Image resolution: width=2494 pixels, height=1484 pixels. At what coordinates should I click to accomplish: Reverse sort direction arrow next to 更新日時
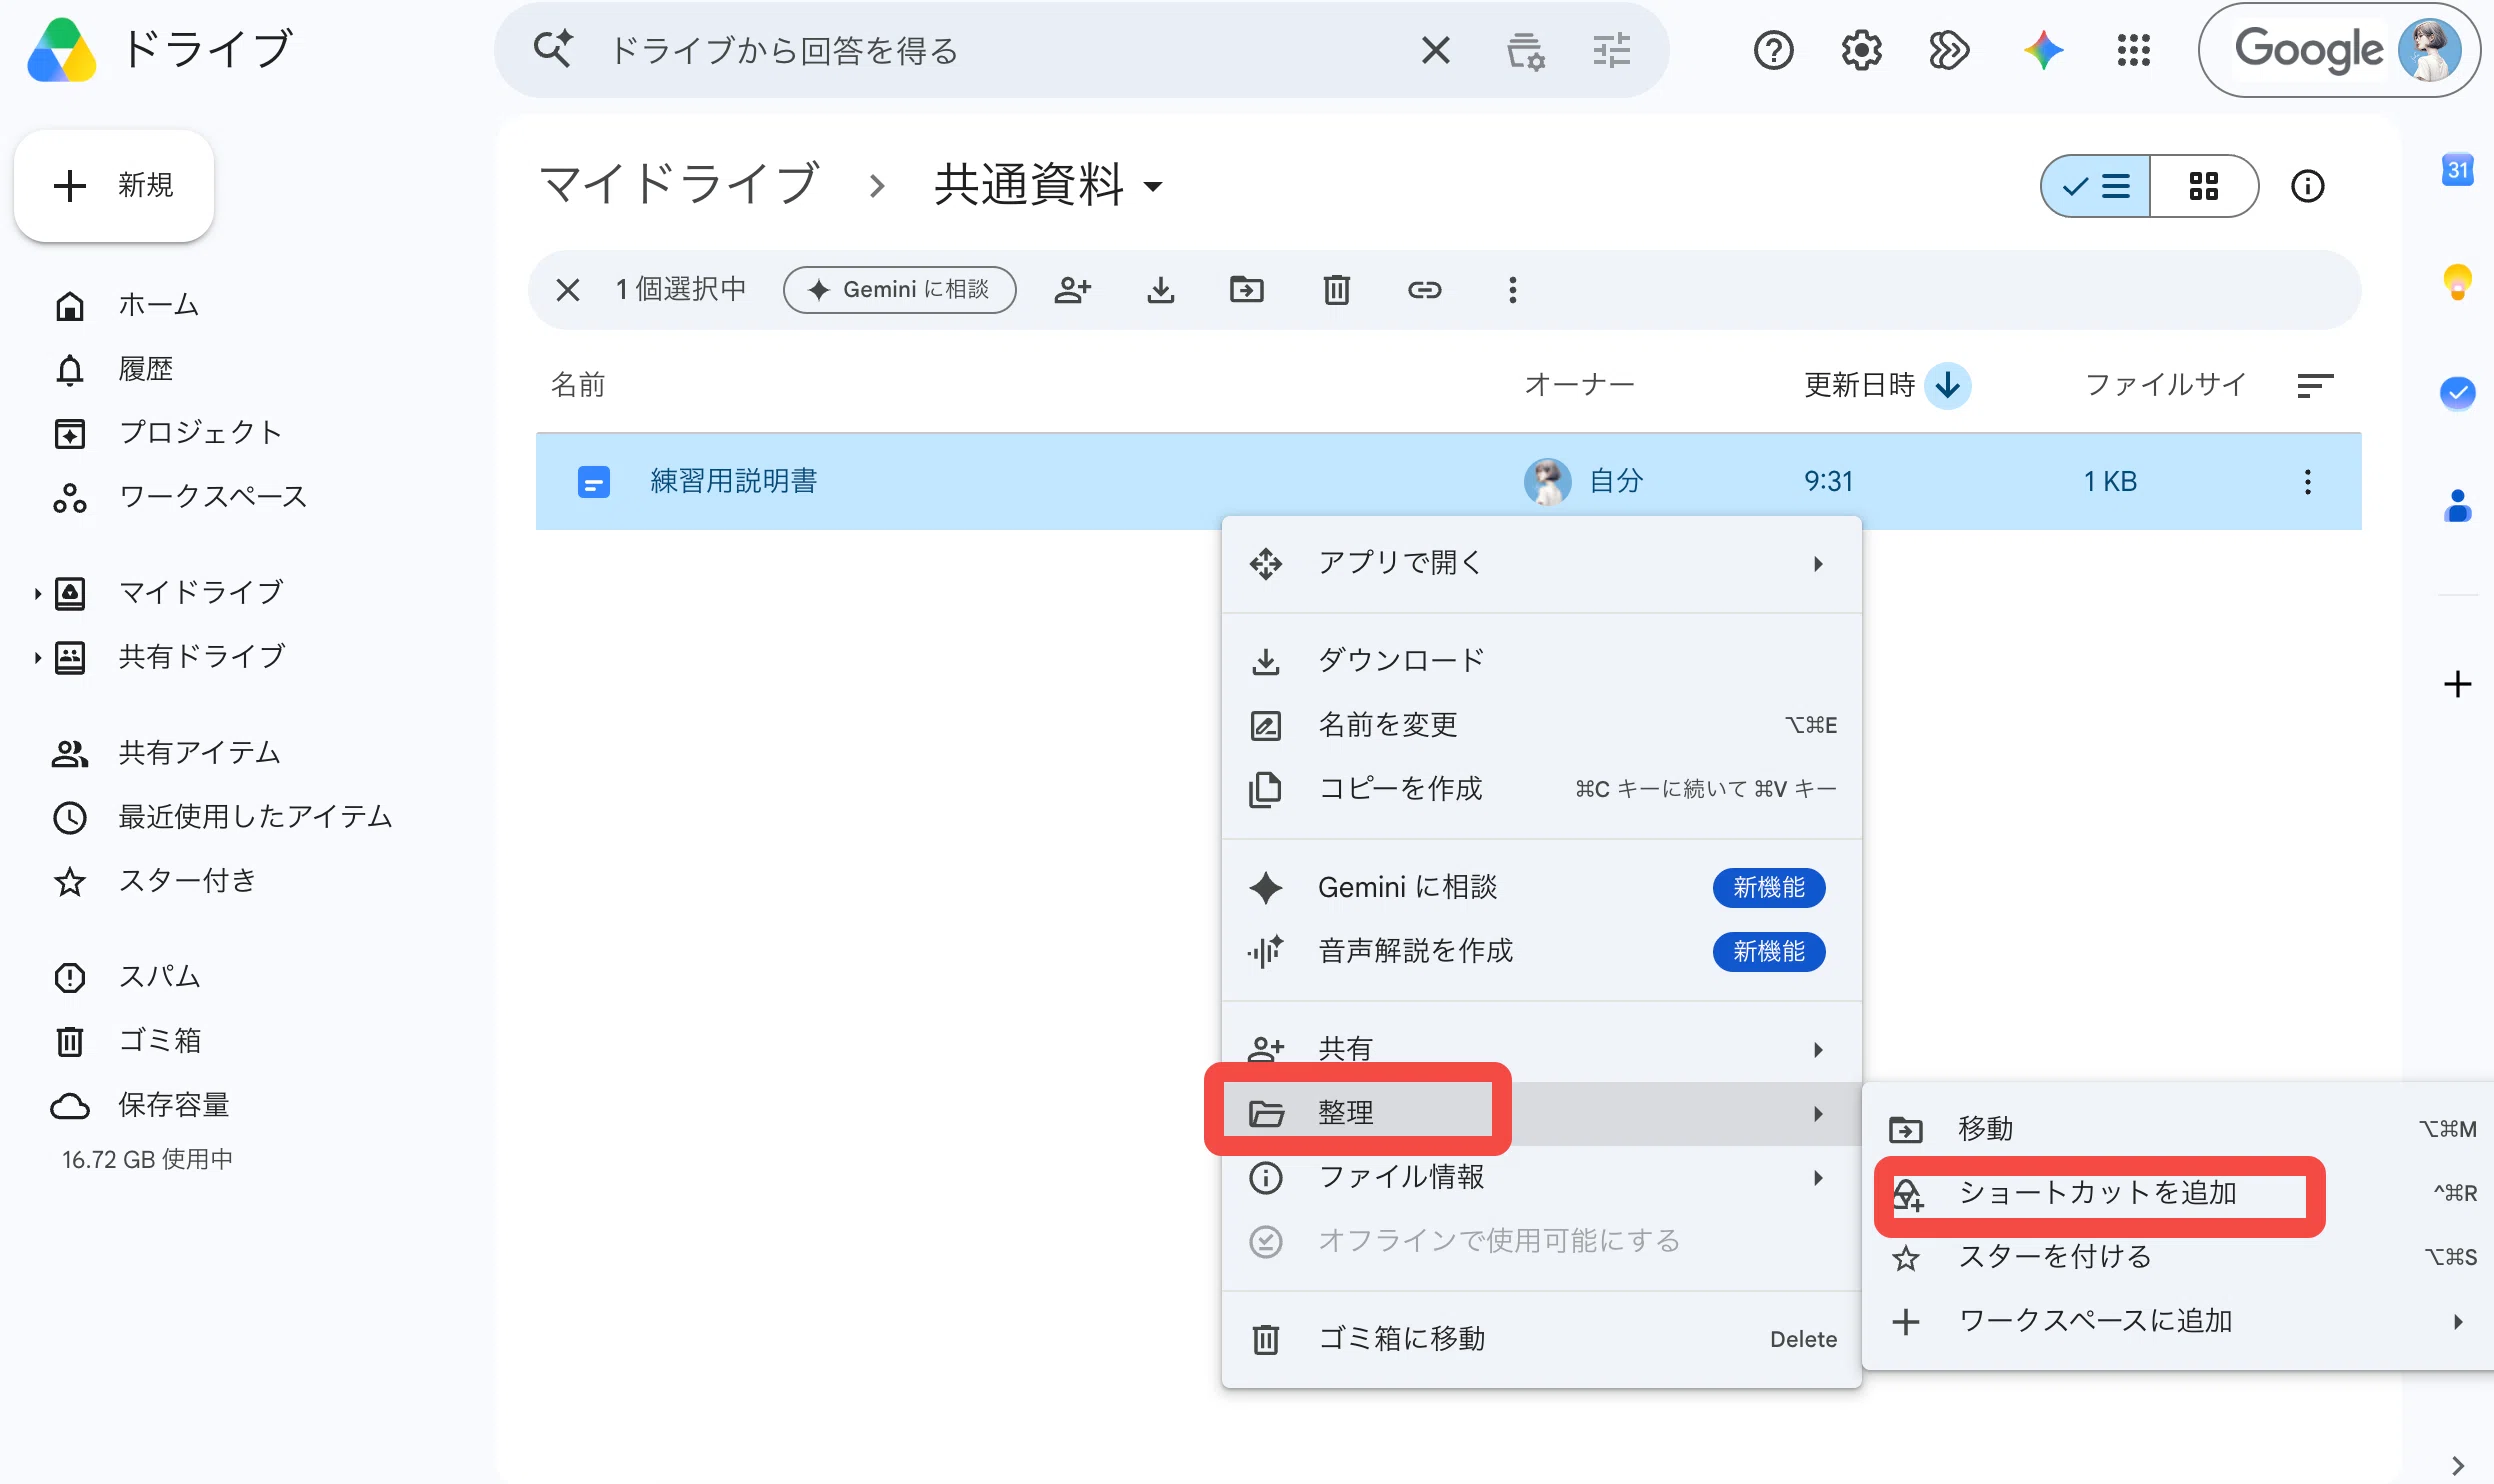(x=1947, y=385)
